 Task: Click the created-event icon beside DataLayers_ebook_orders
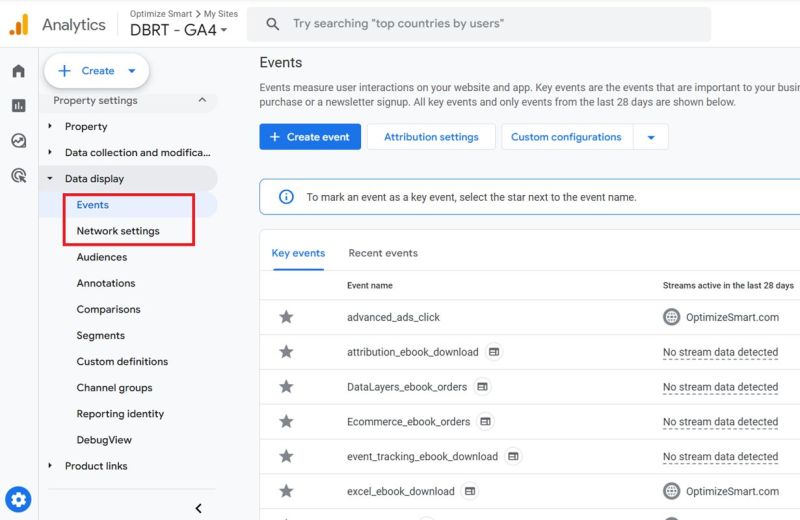tap(482, 387)
